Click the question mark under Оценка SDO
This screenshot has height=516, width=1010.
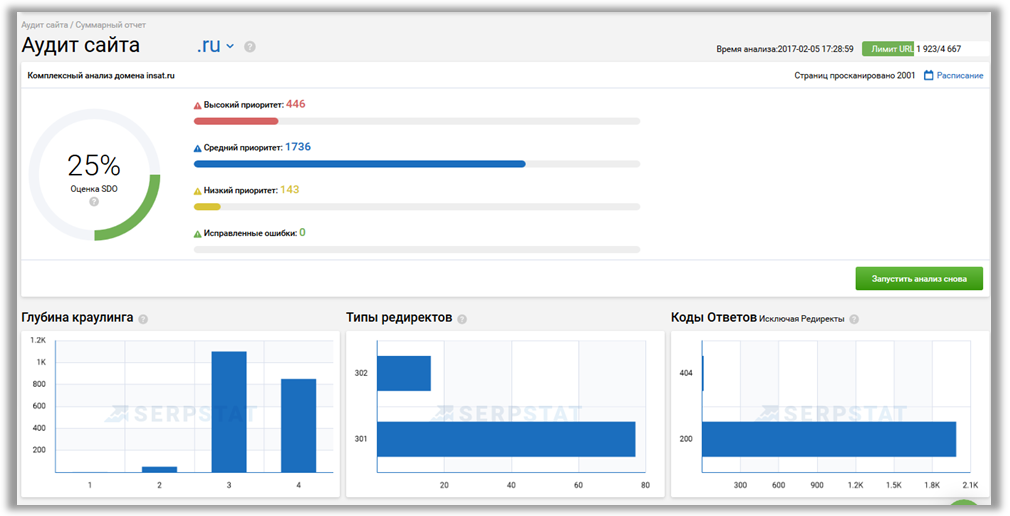coord(94,202)
